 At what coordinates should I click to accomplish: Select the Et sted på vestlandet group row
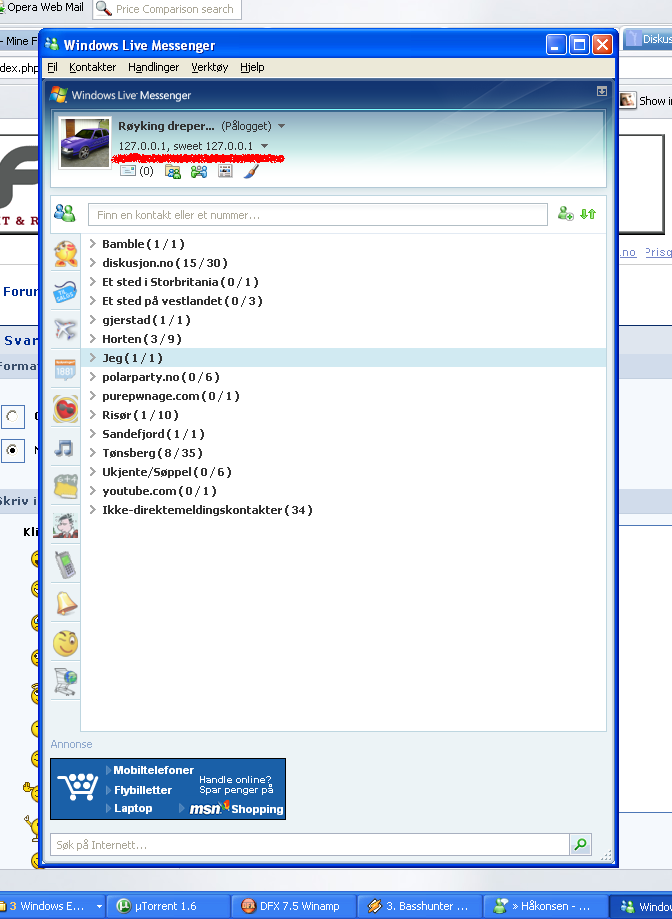pos(343,301)
